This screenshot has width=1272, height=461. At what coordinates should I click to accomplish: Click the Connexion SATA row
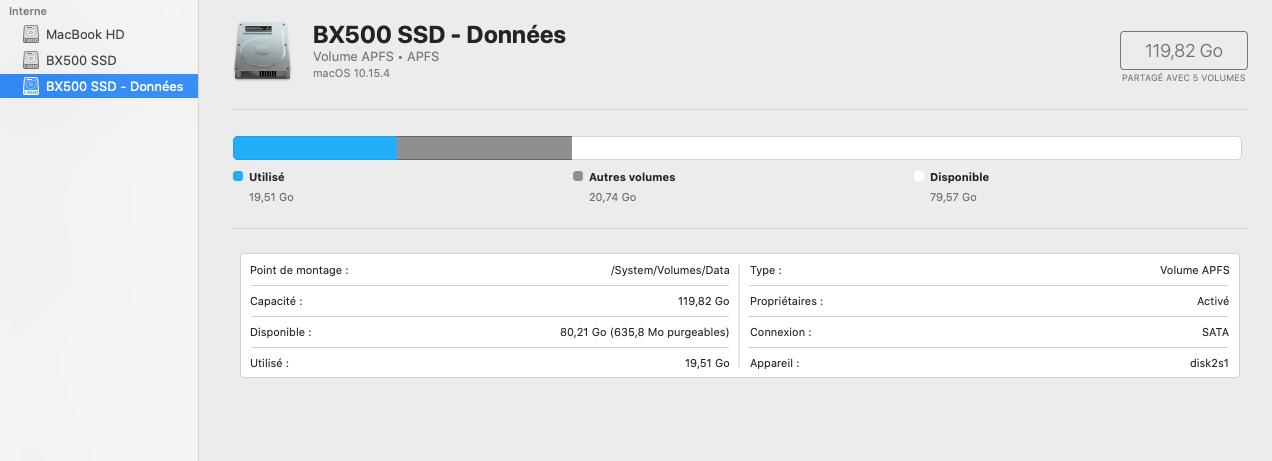(x=990, y=332)
